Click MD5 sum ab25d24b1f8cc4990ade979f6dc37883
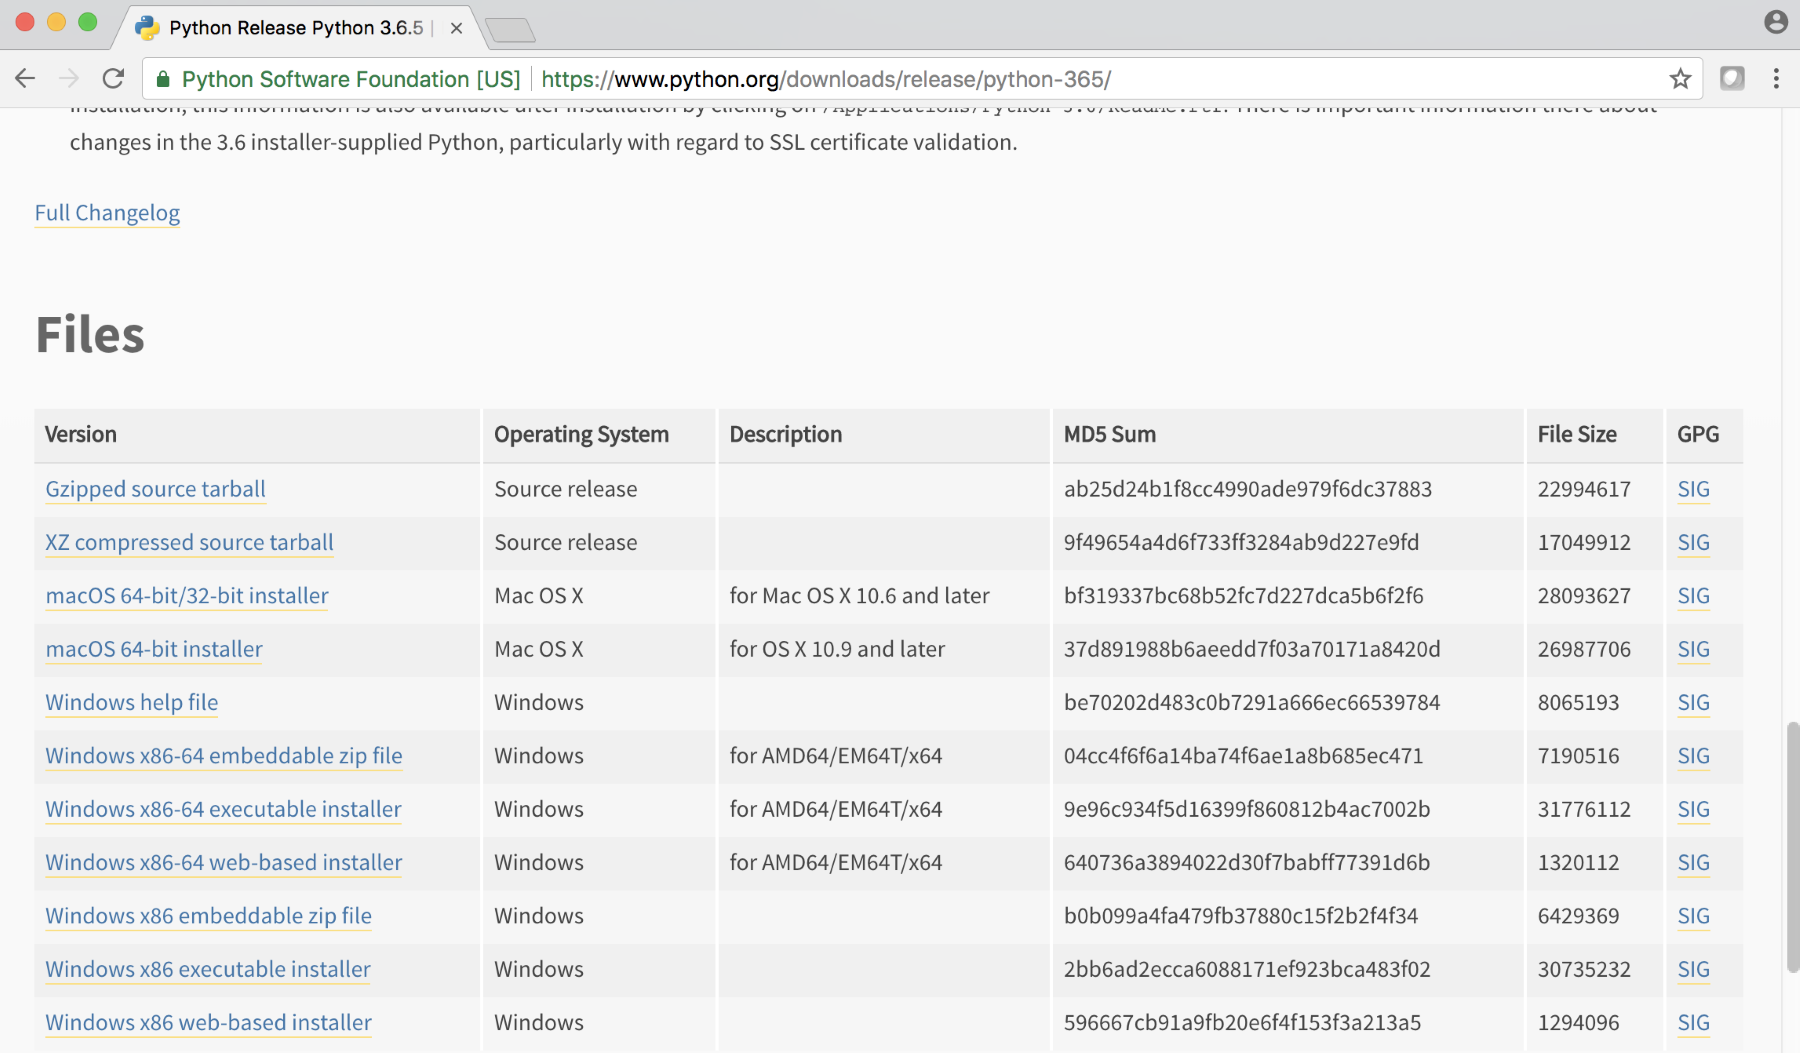1800x1053 pixels. [x=1247, y=489]
